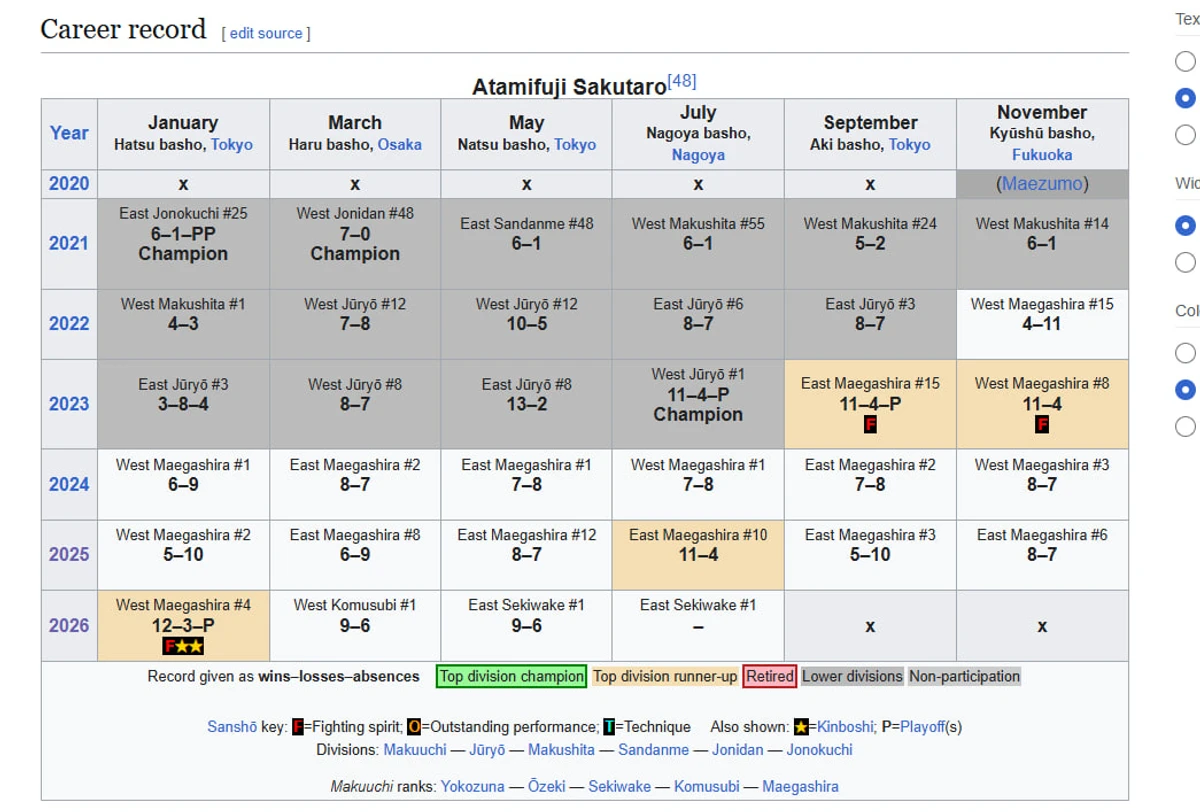Open the Fukuoka link under November
Image resolution: width=1200 pixels, height=812 pixels.
pos(1042,155)
